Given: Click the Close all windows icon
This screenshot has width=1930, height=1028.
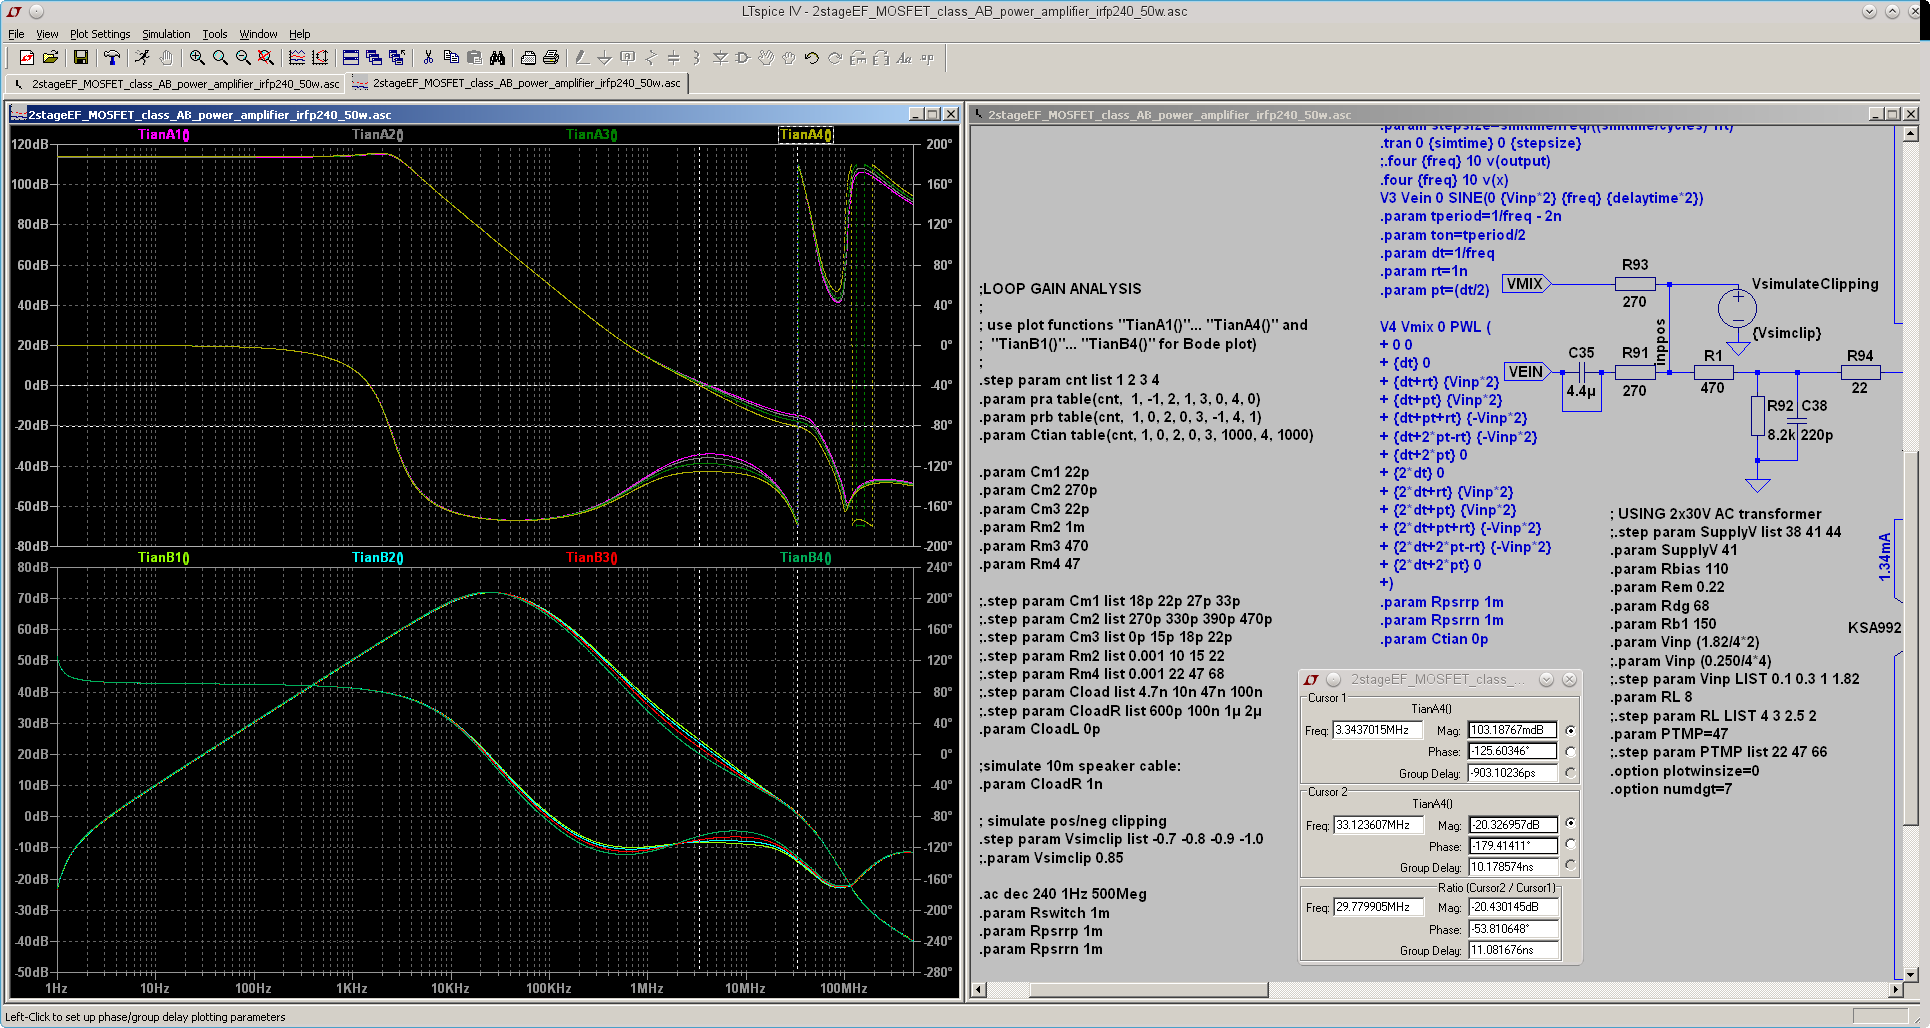Looking at the screenshot, I should [x=397, y=58].
